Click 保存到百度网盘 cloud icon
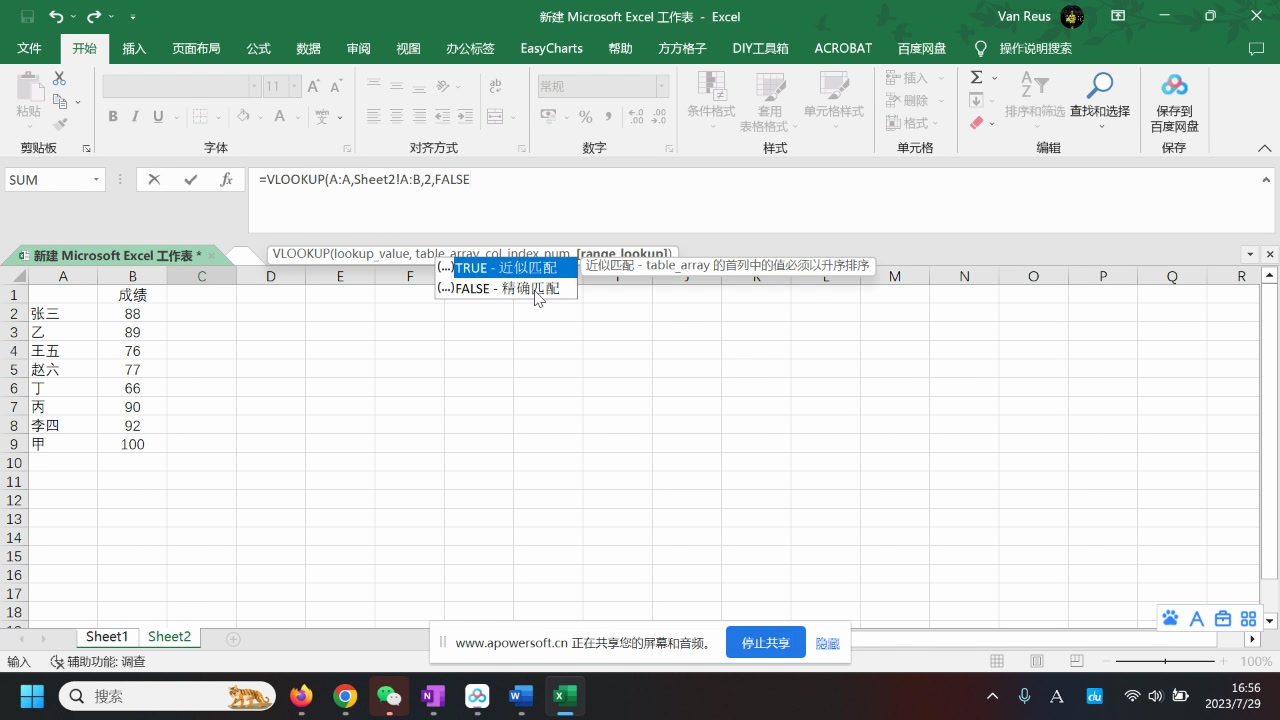Screen dimensions: 1280x720 tap(1174, 86)
